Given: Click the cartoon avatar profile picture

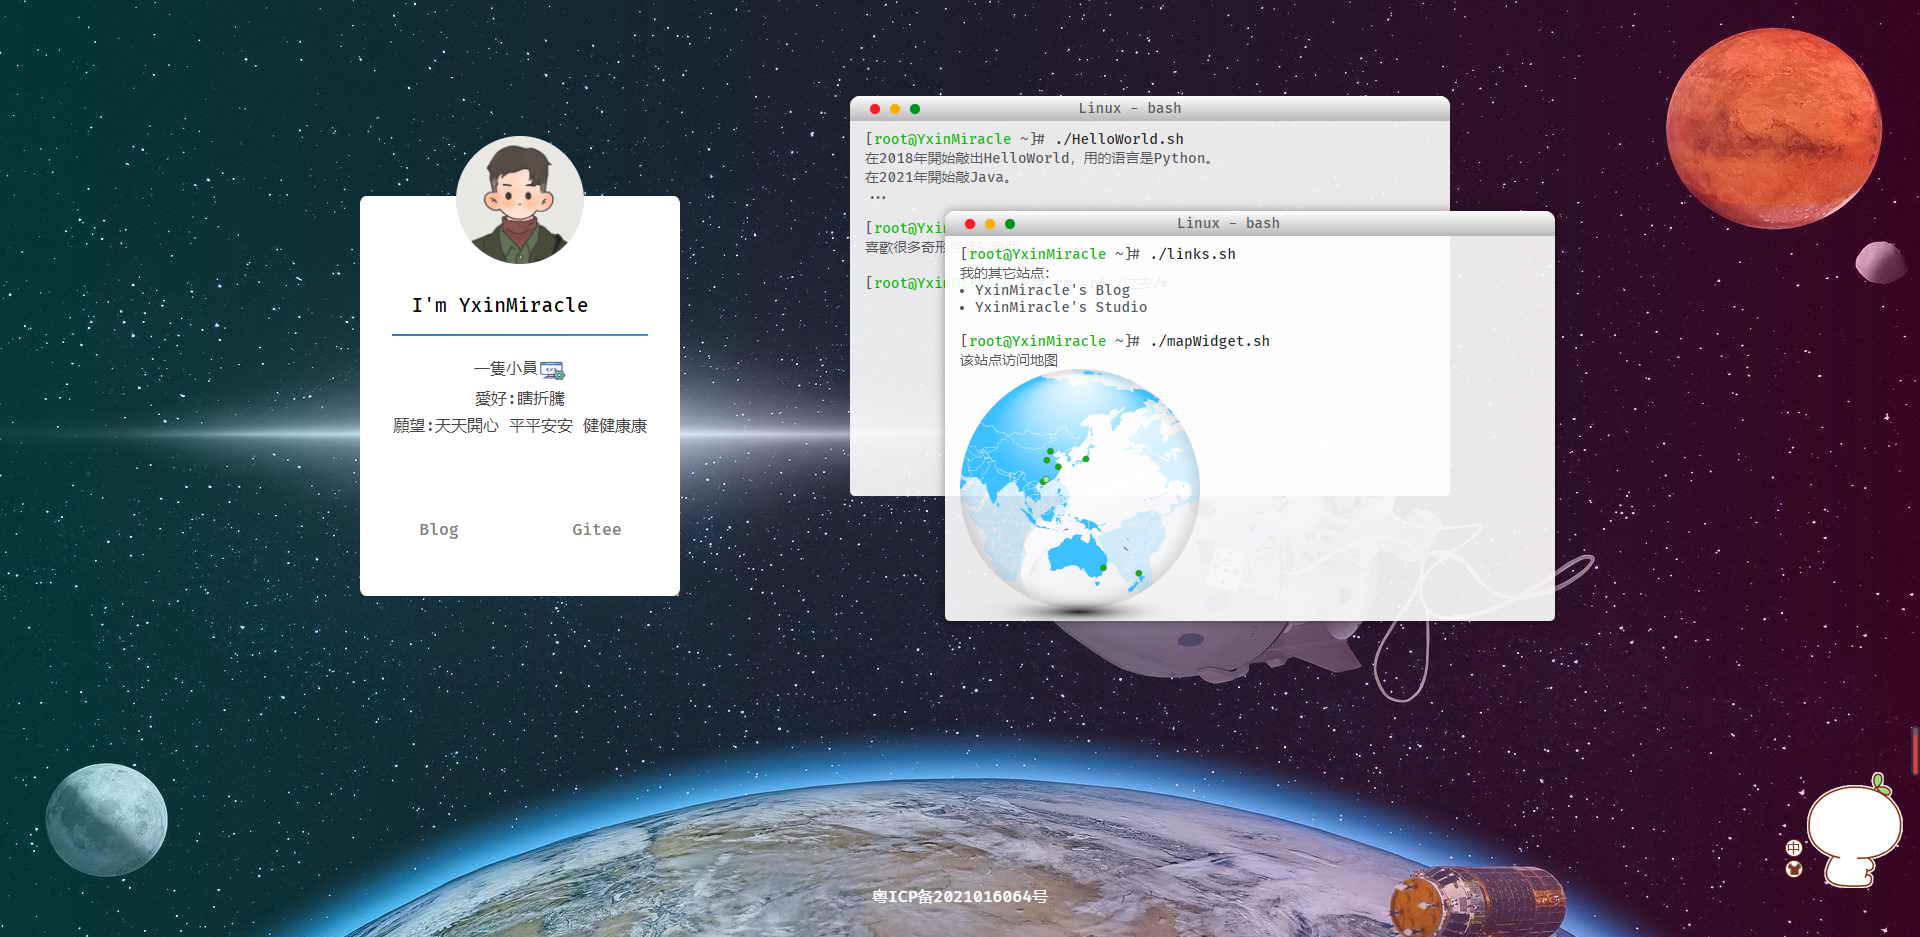Looking at the screenshot, I should pos(520,200).
